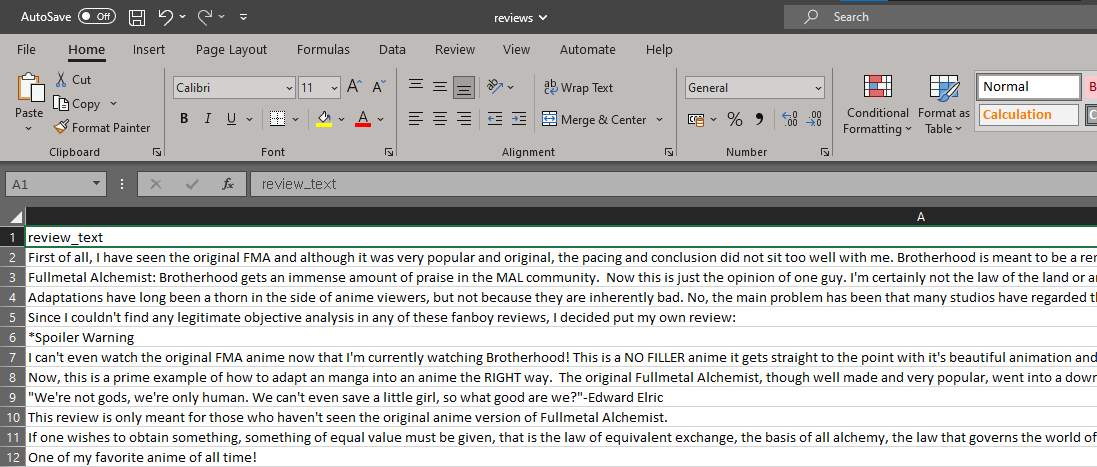Image resolution: width=1097 pixels, height=467 pixels.
Task: Click Center alignment icon
Action: point(439,119)
